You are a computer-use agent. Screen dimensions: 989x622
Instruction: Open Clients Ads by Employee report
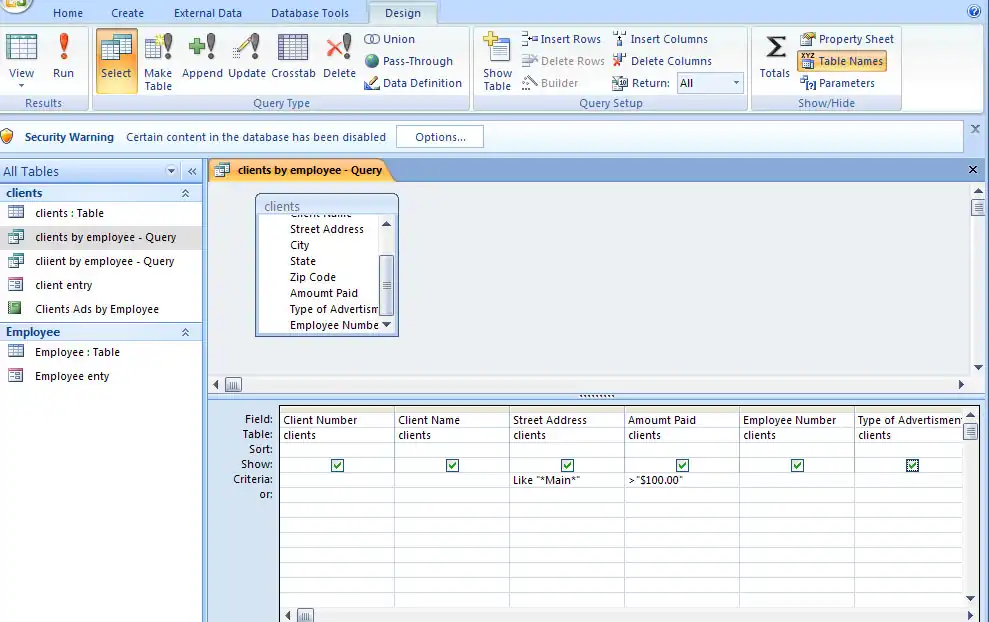96,309
